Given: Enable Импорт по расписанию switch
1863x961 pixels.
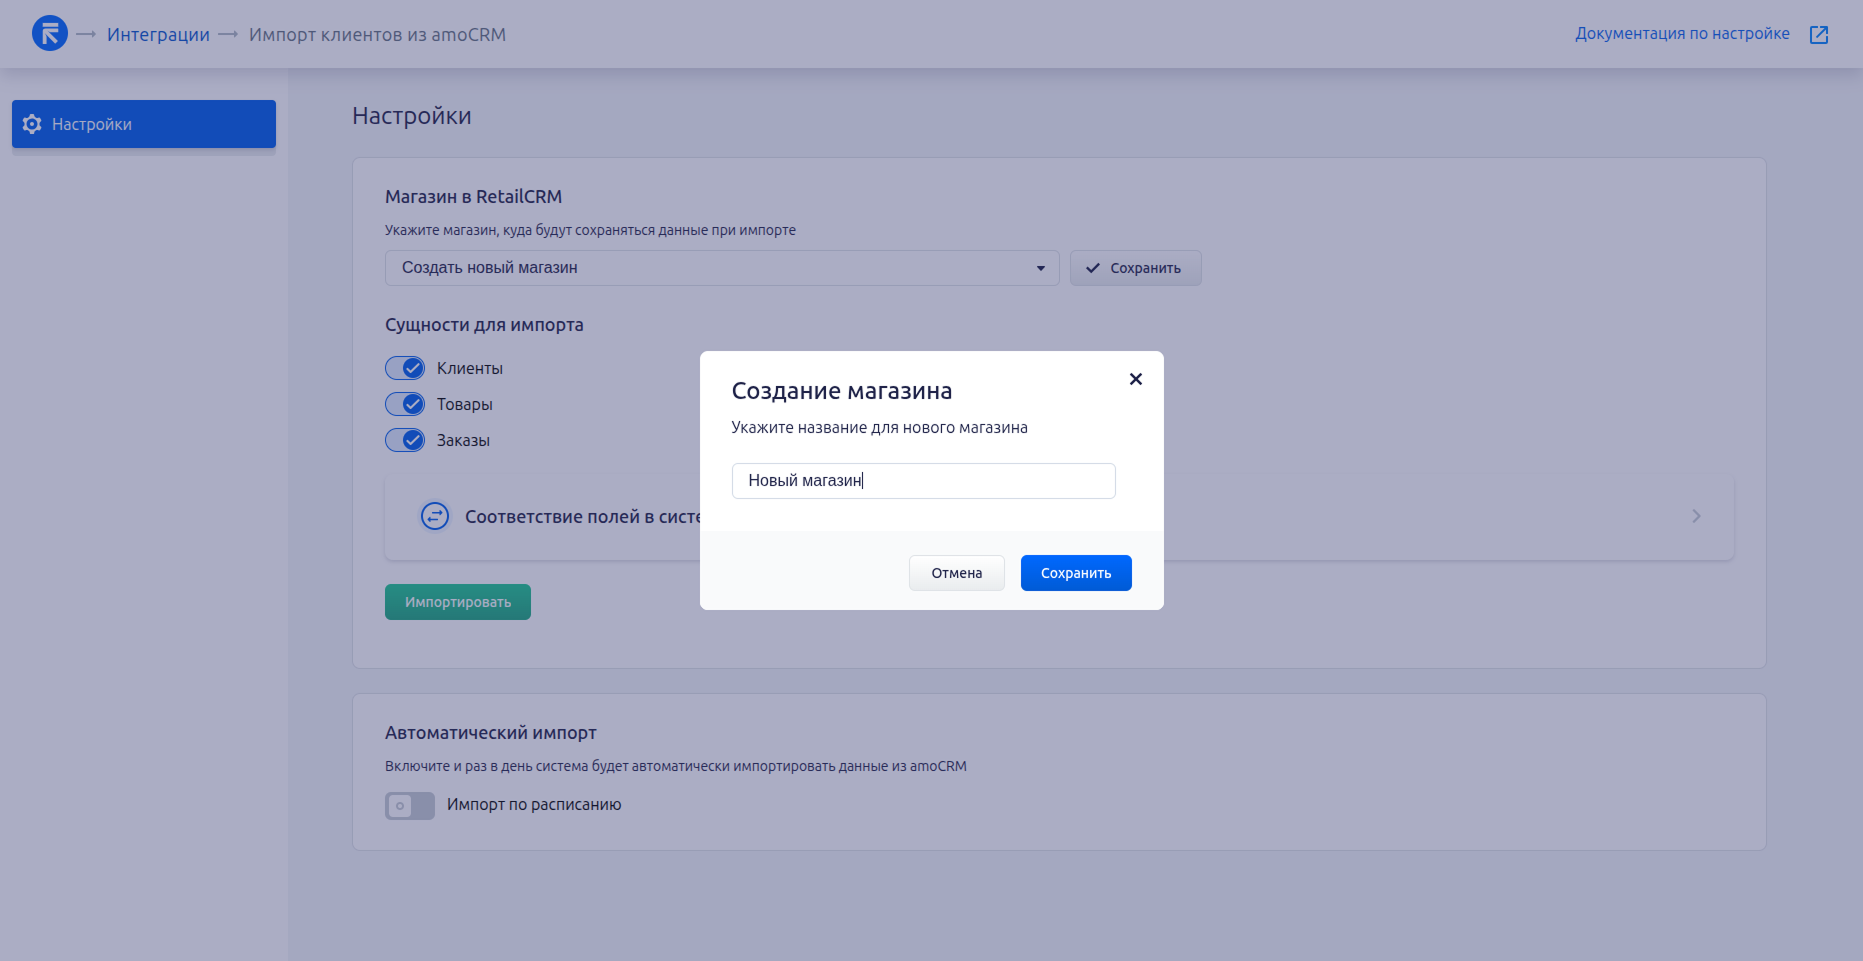Looking at the screenshot, I should (410, 805).
